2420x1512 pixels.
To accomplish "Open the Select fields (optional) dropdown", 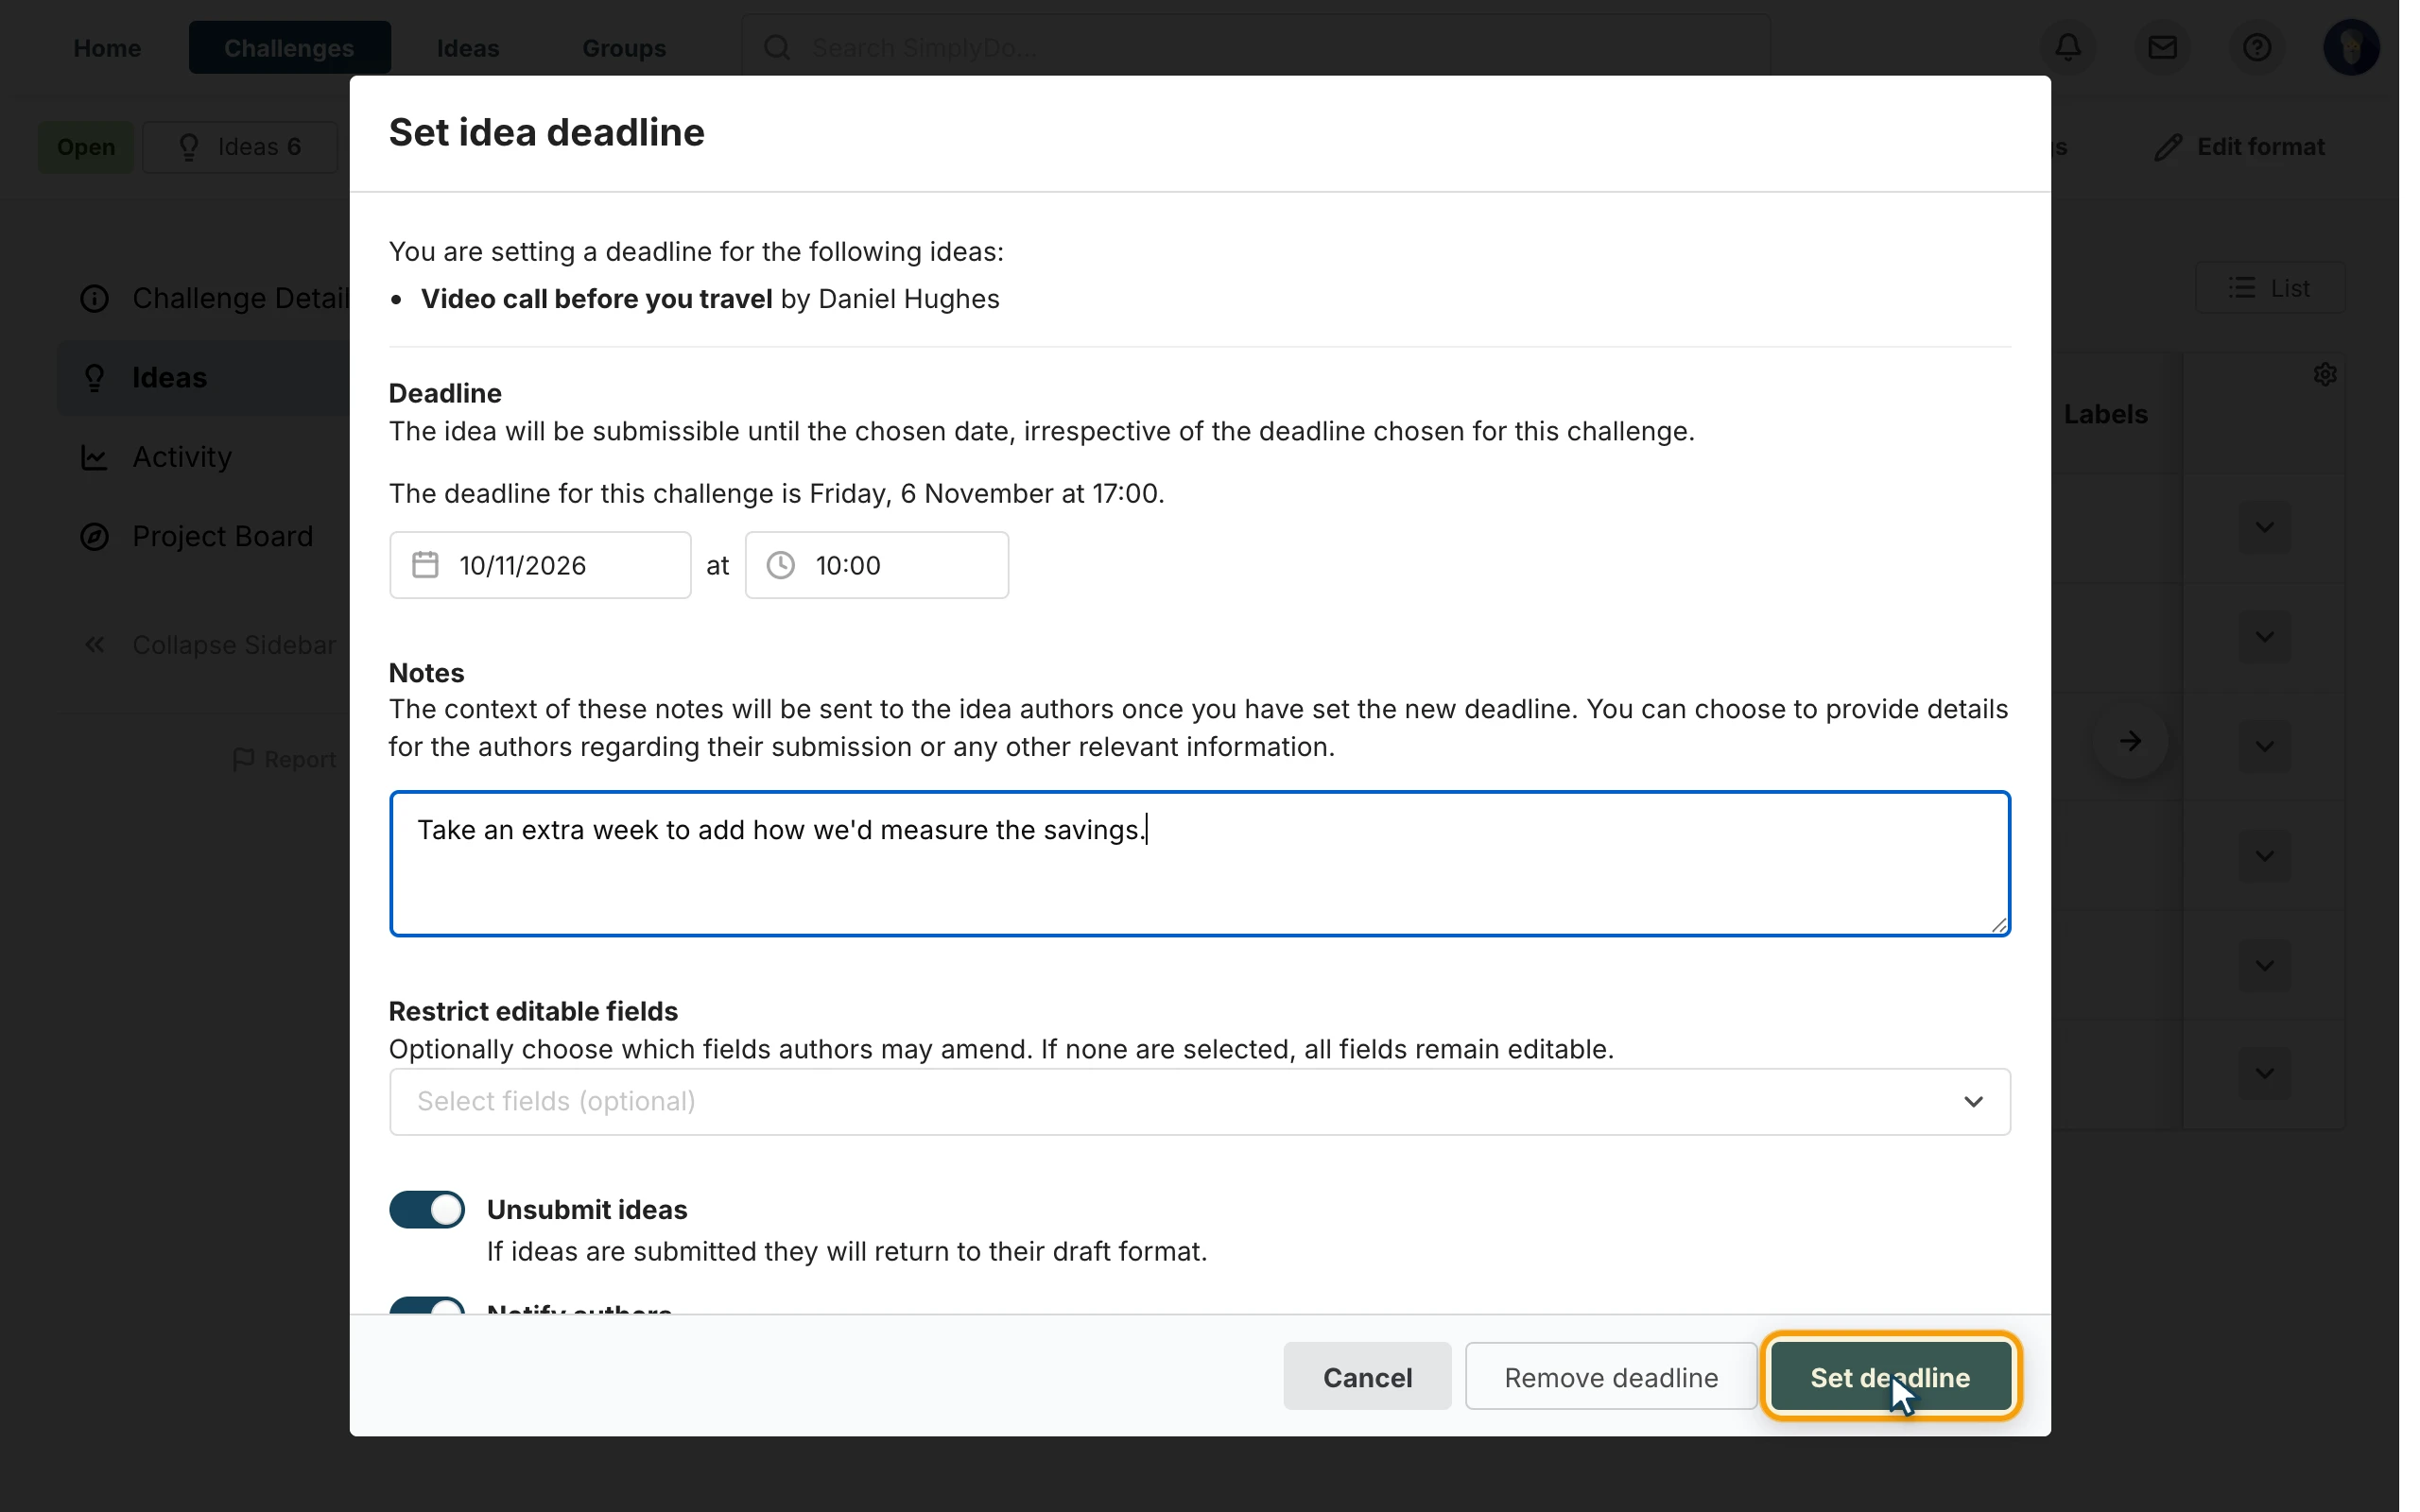I will [x=1199, y=1102].
